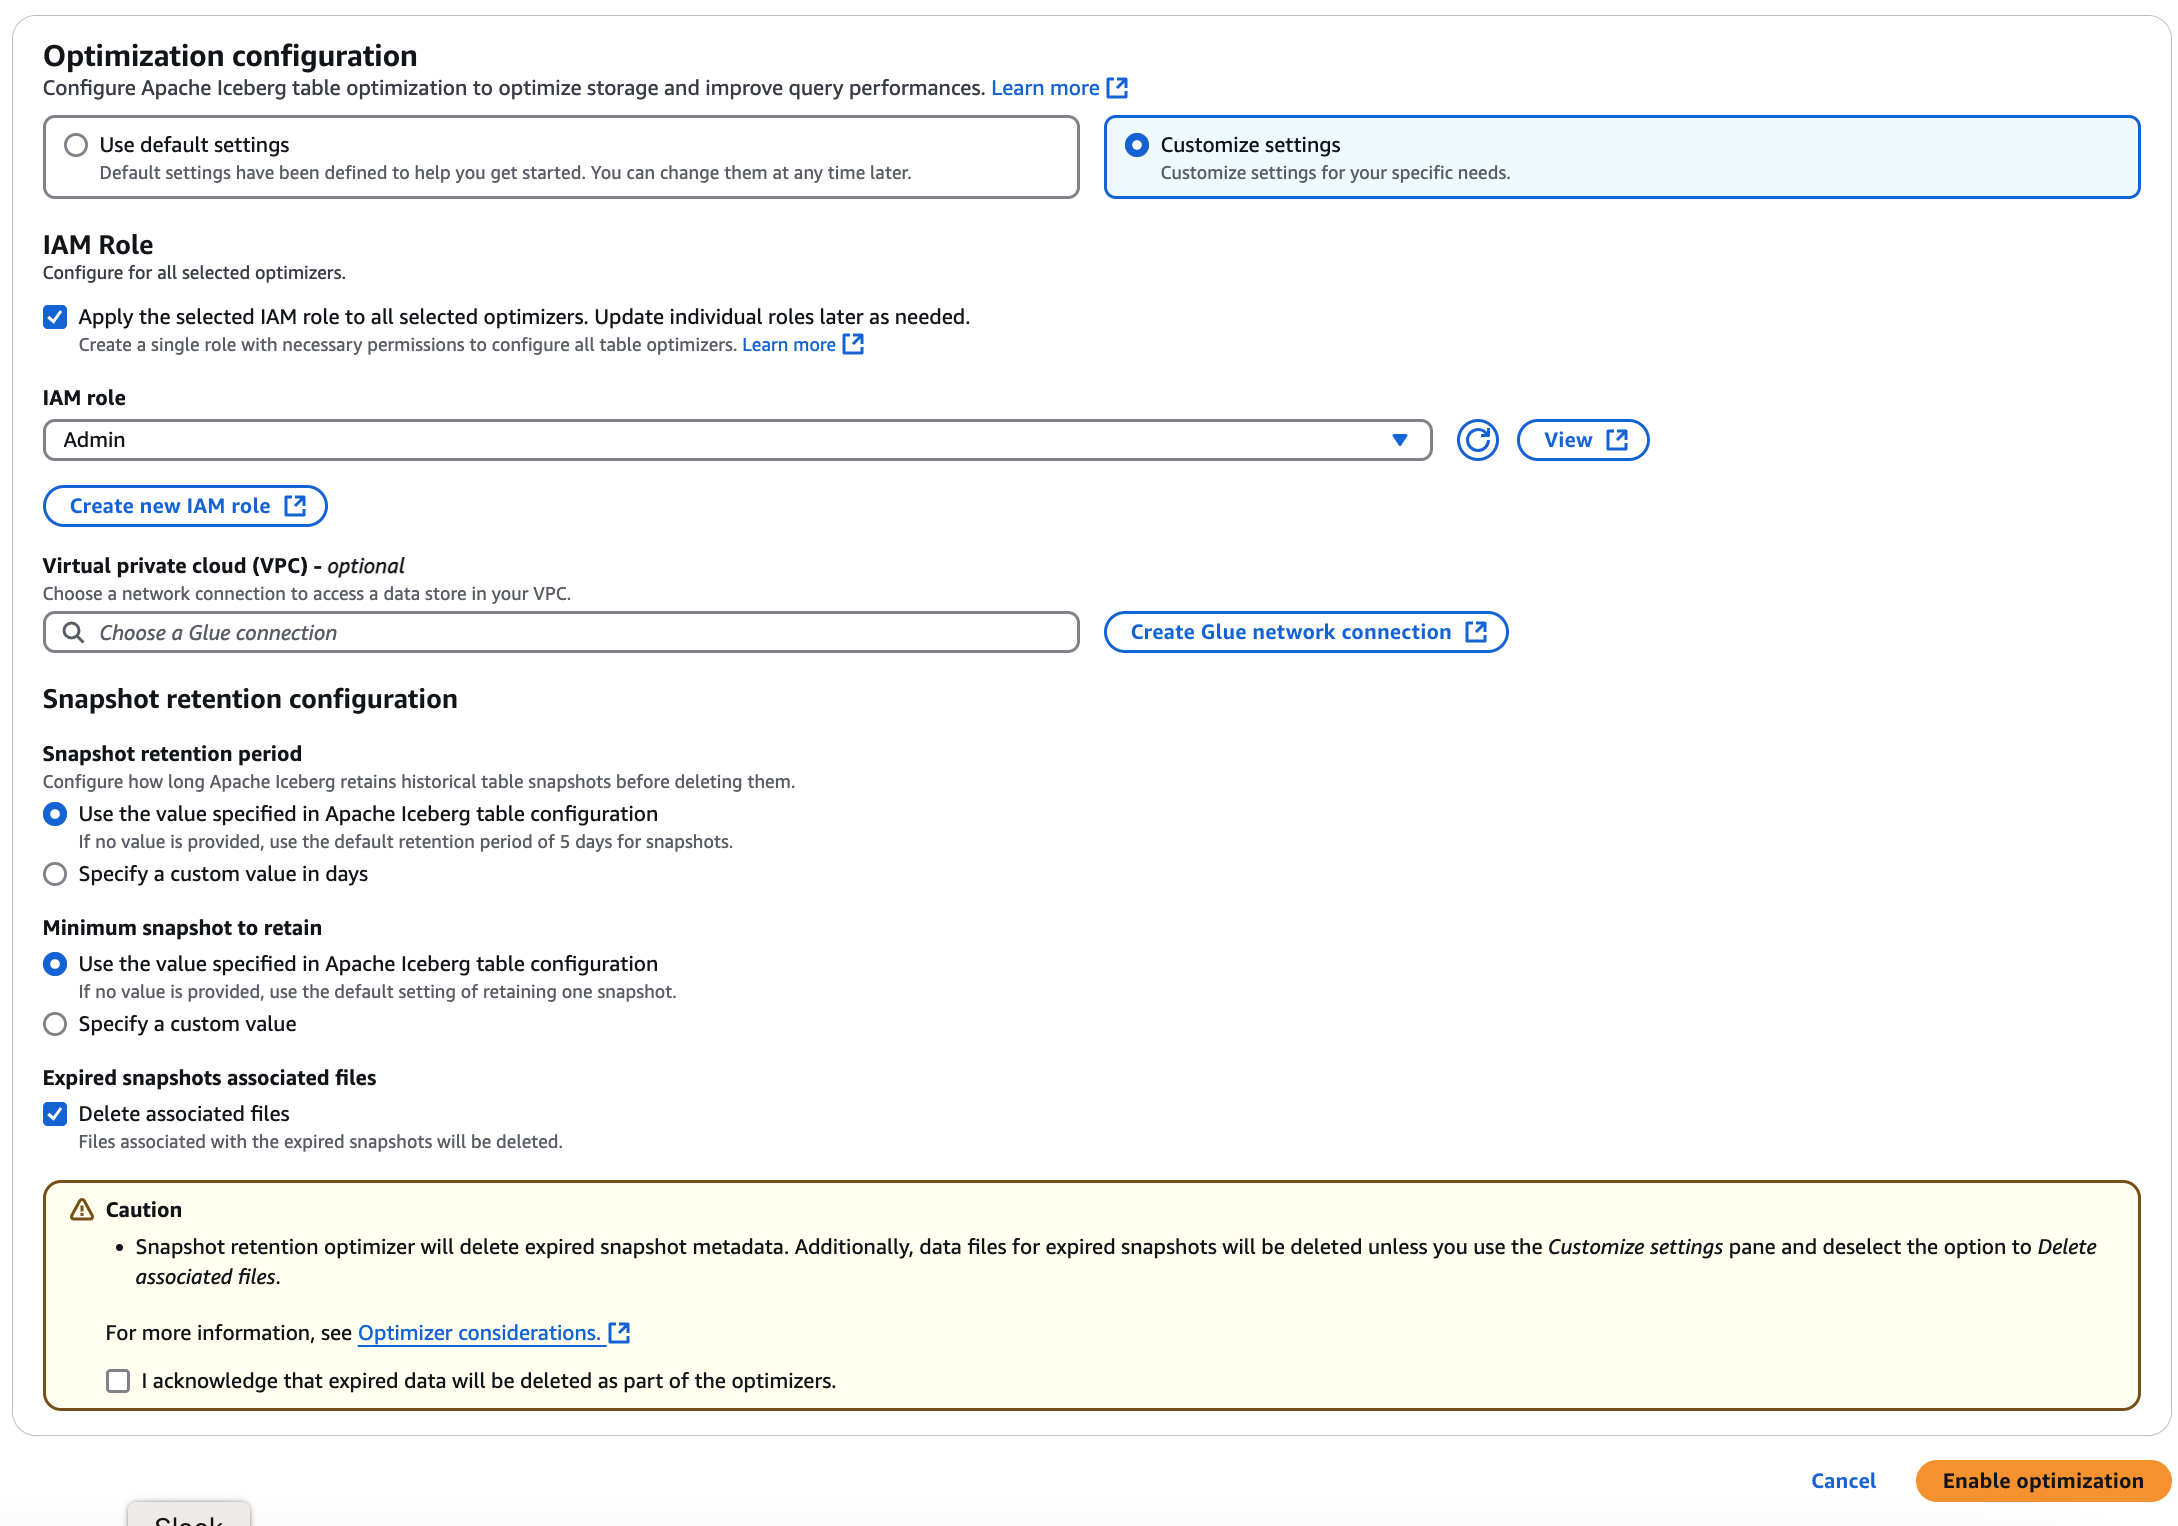Choose Specify a custom value for minimum snapshots

point(55,1024)
